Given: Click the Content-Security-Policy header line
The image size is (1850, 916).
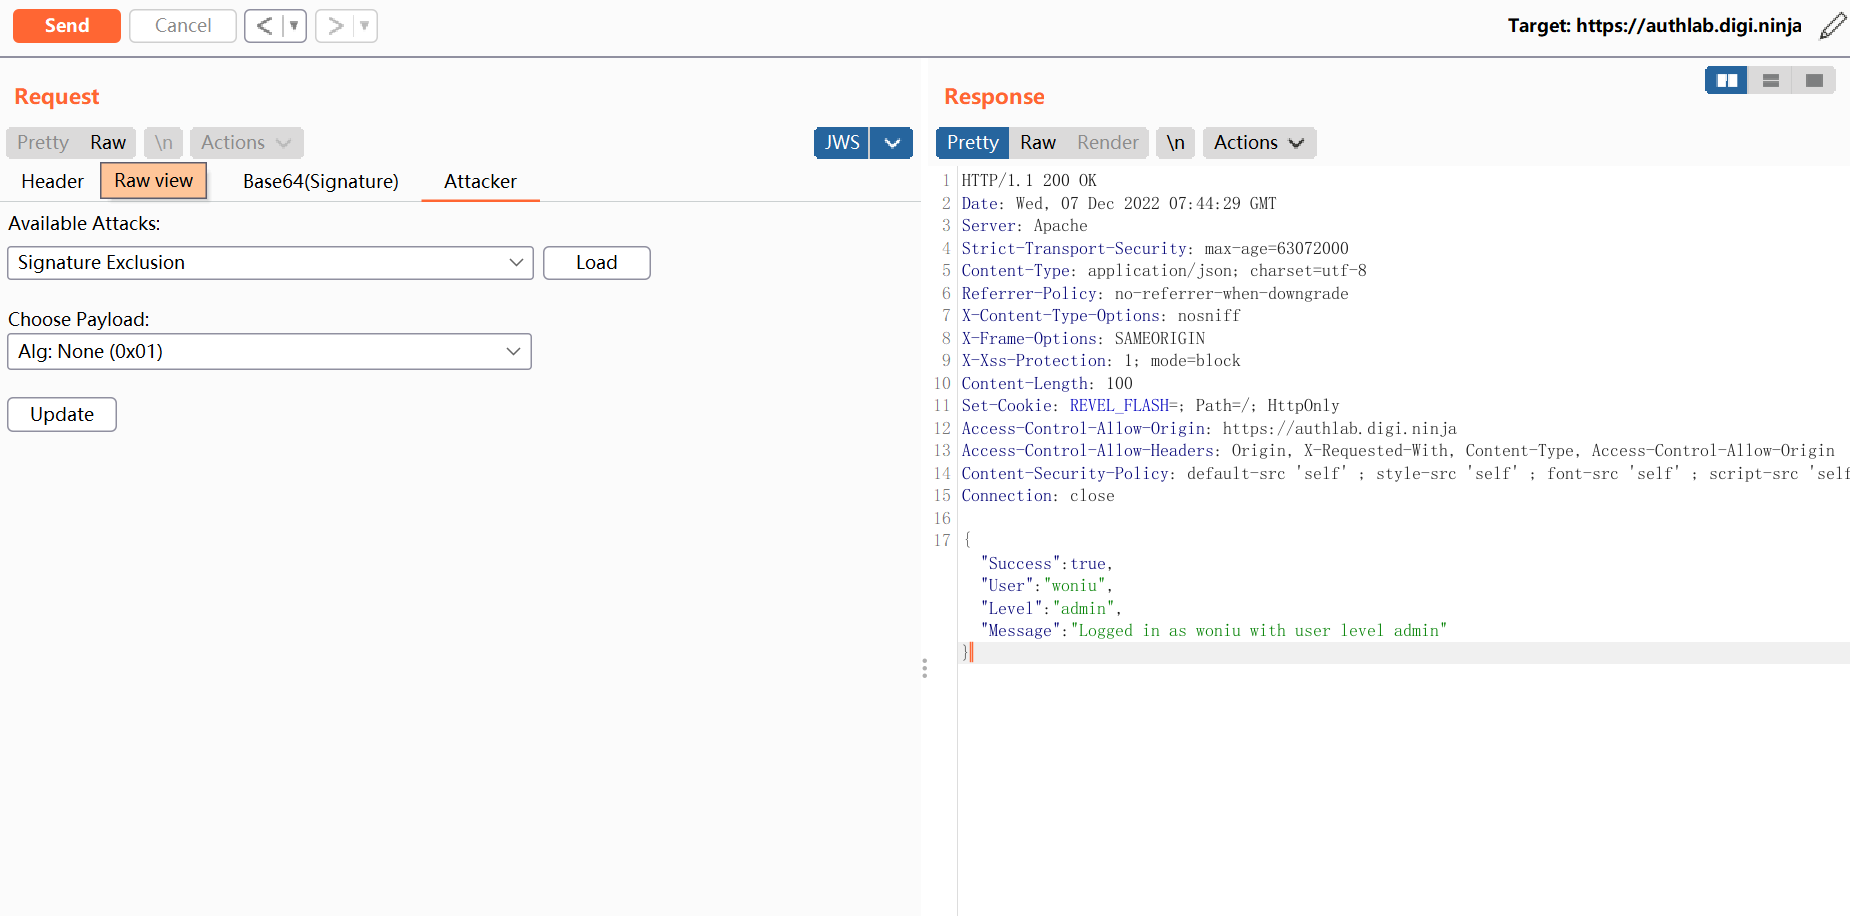Looking at the screenshot, I should [1405, 474].
